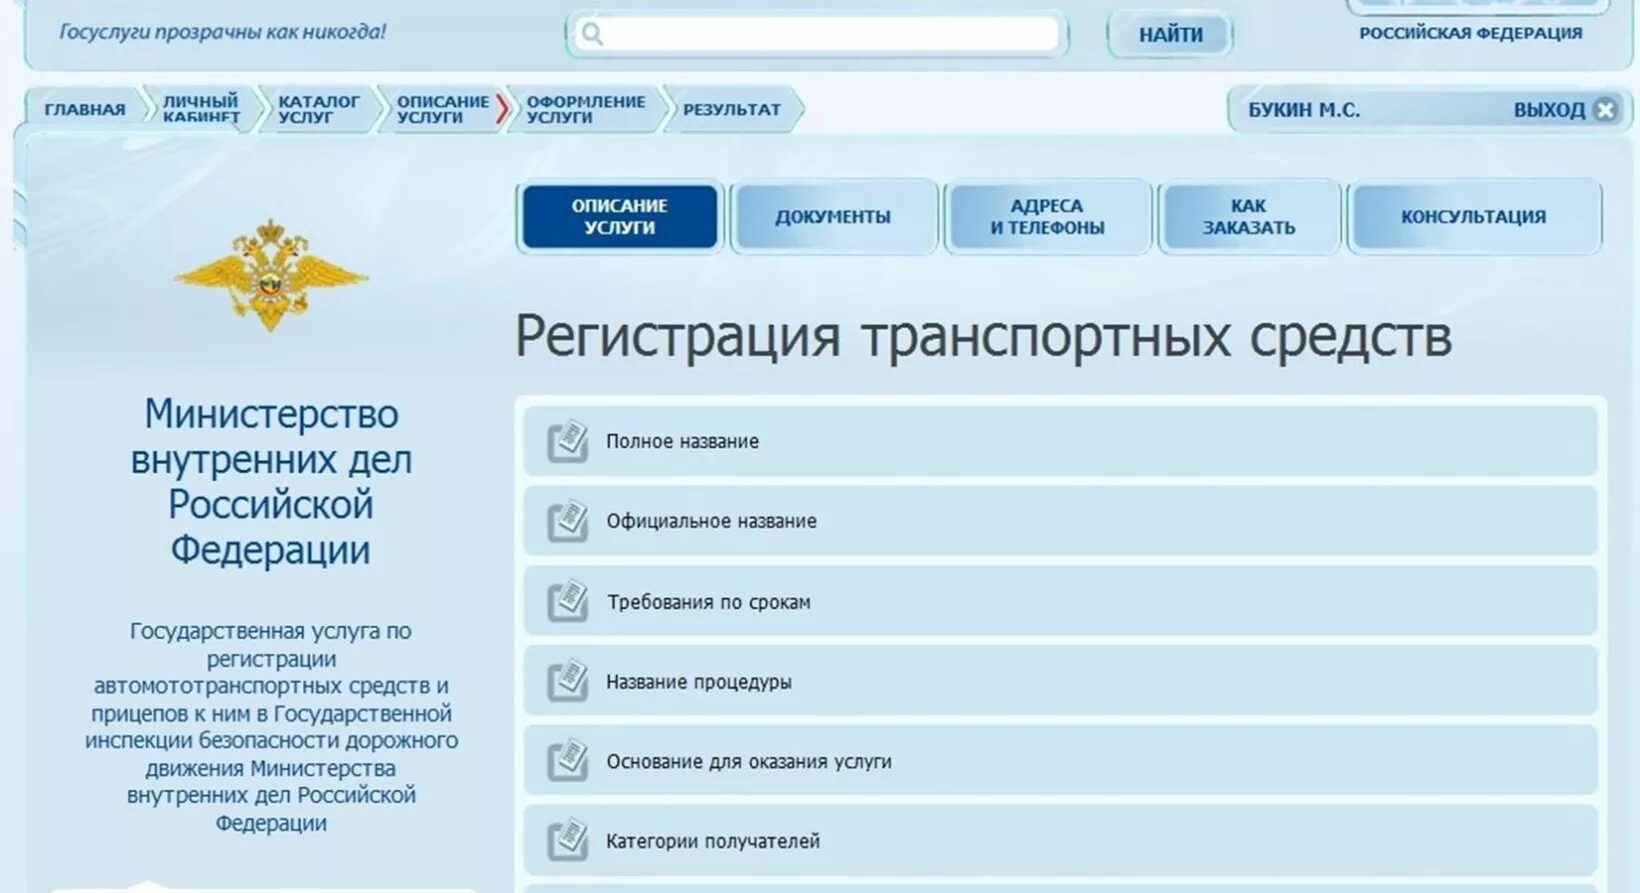Click the document icon next to Полное название
This screenshot has height=893, width=1640.
pos(568,441)
